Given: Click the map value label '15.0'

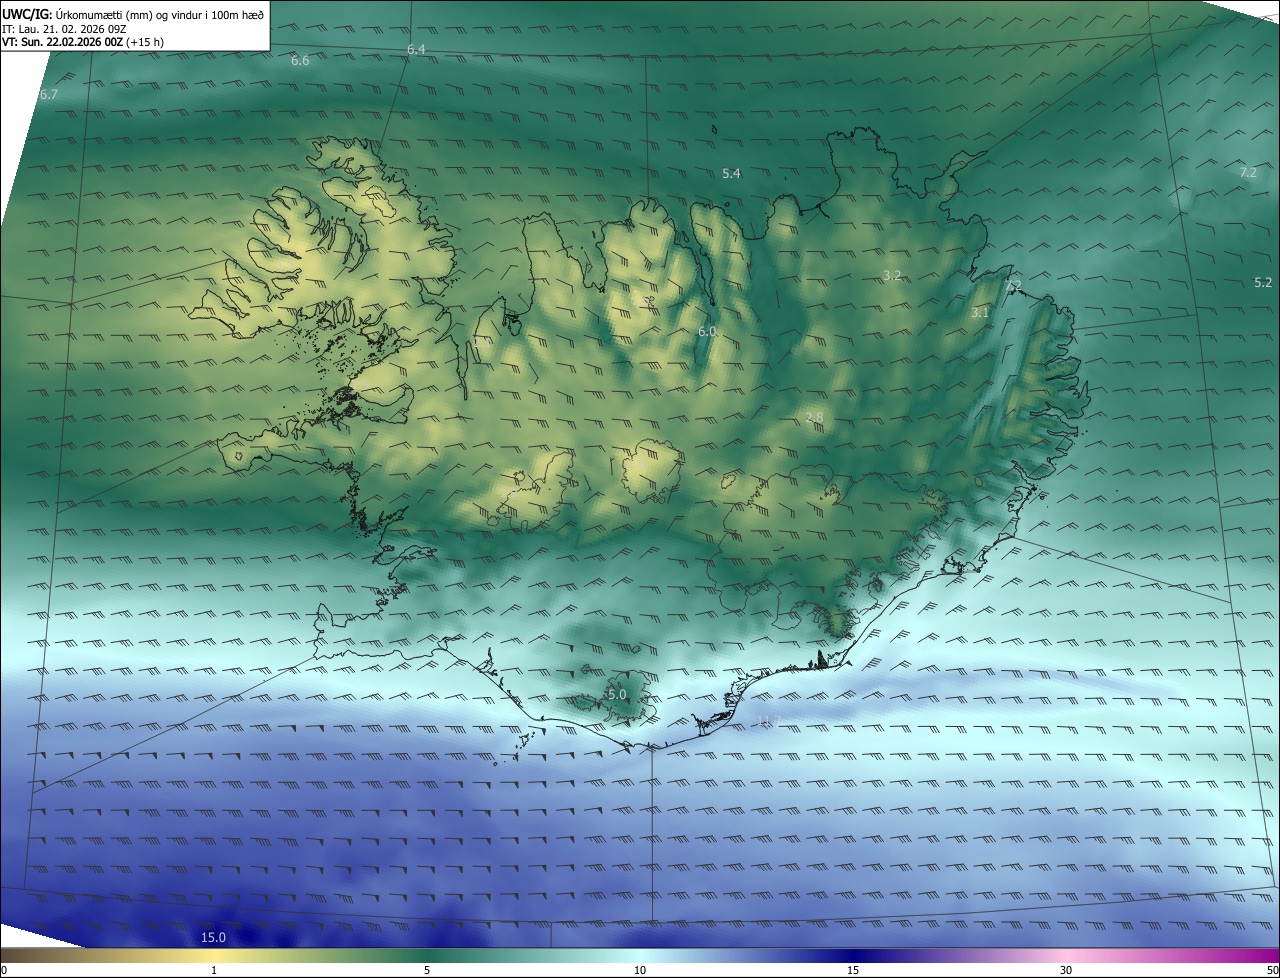Looking at the screenshot, I should (x=214, y=937).
